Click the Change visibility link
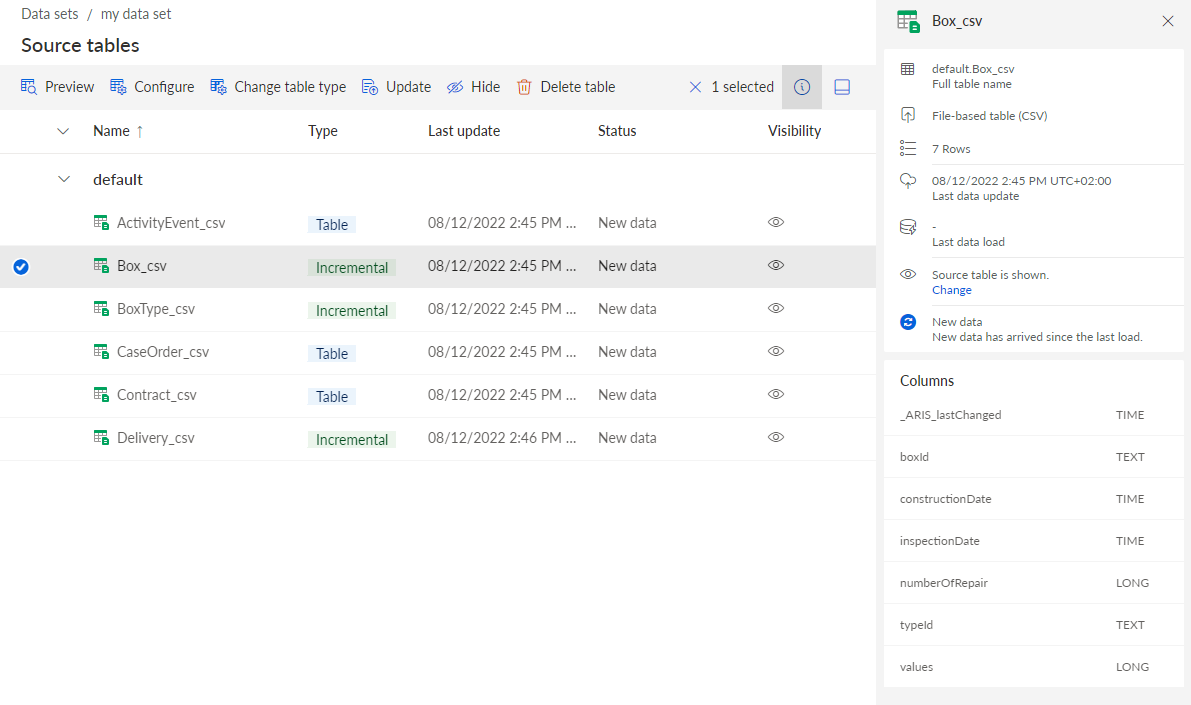1191x705 pixels. coord(952,290)
